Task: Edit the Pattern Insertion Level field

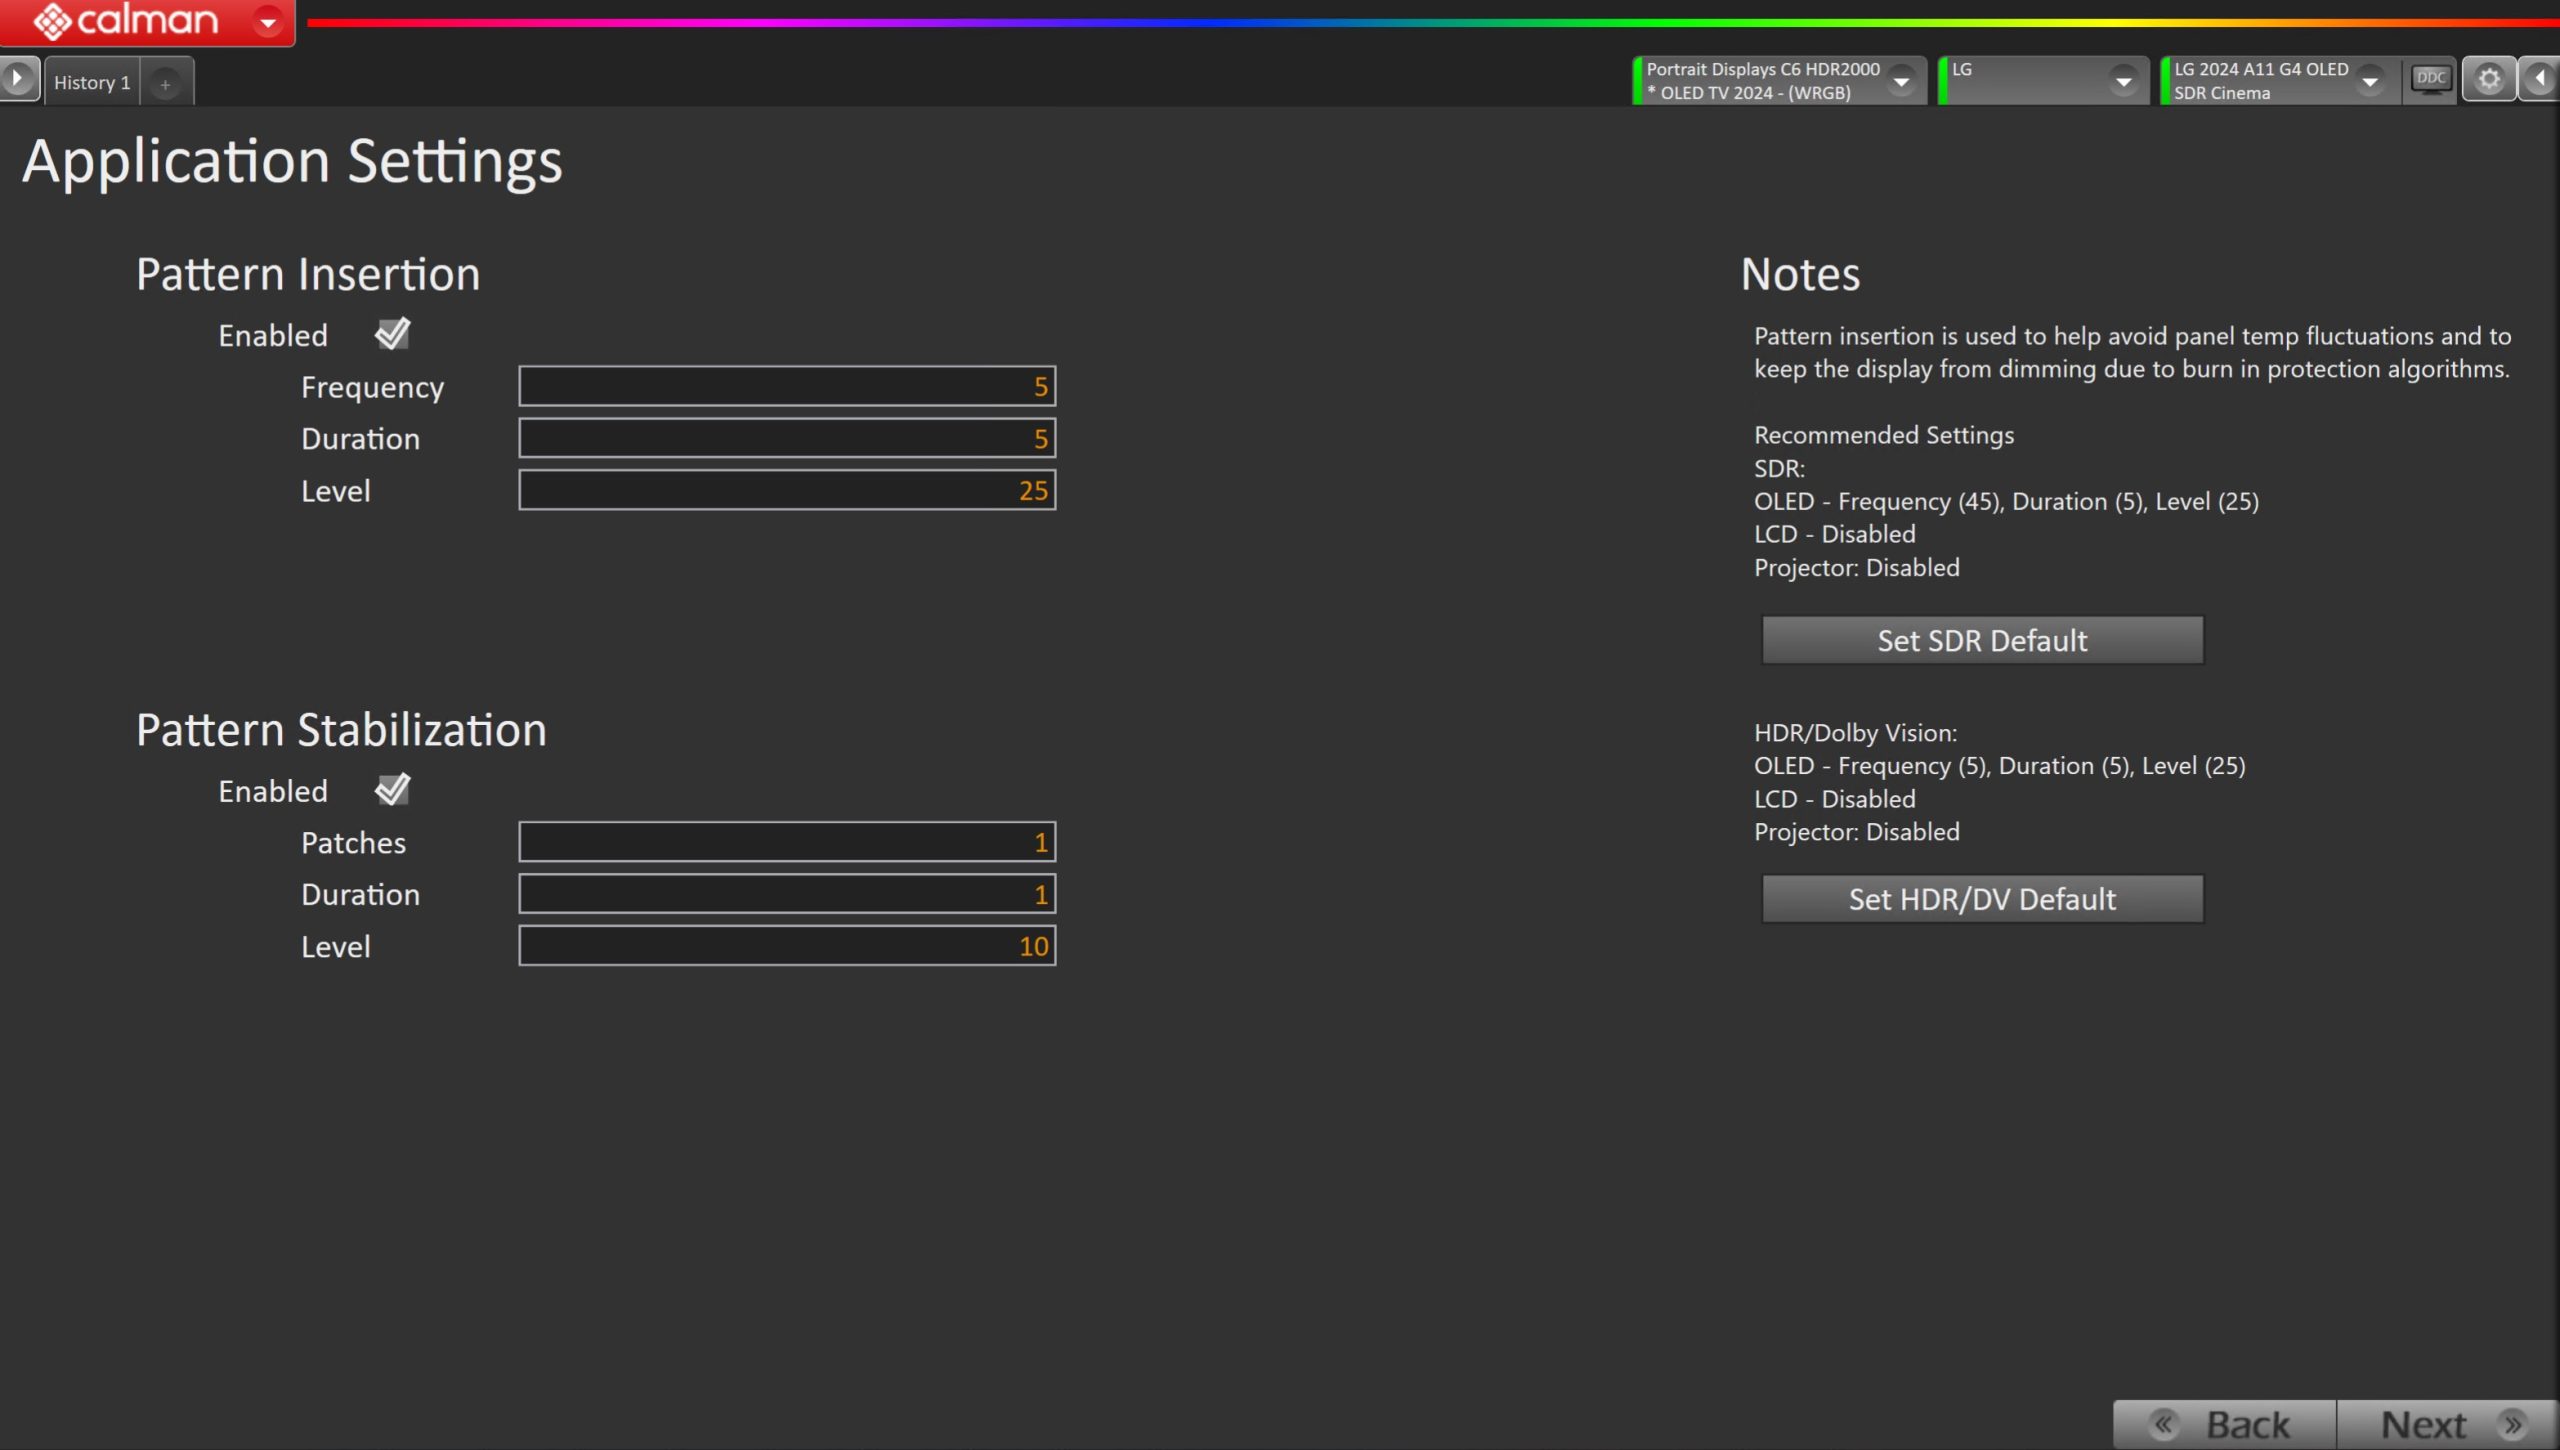Action: coord(787,490)
